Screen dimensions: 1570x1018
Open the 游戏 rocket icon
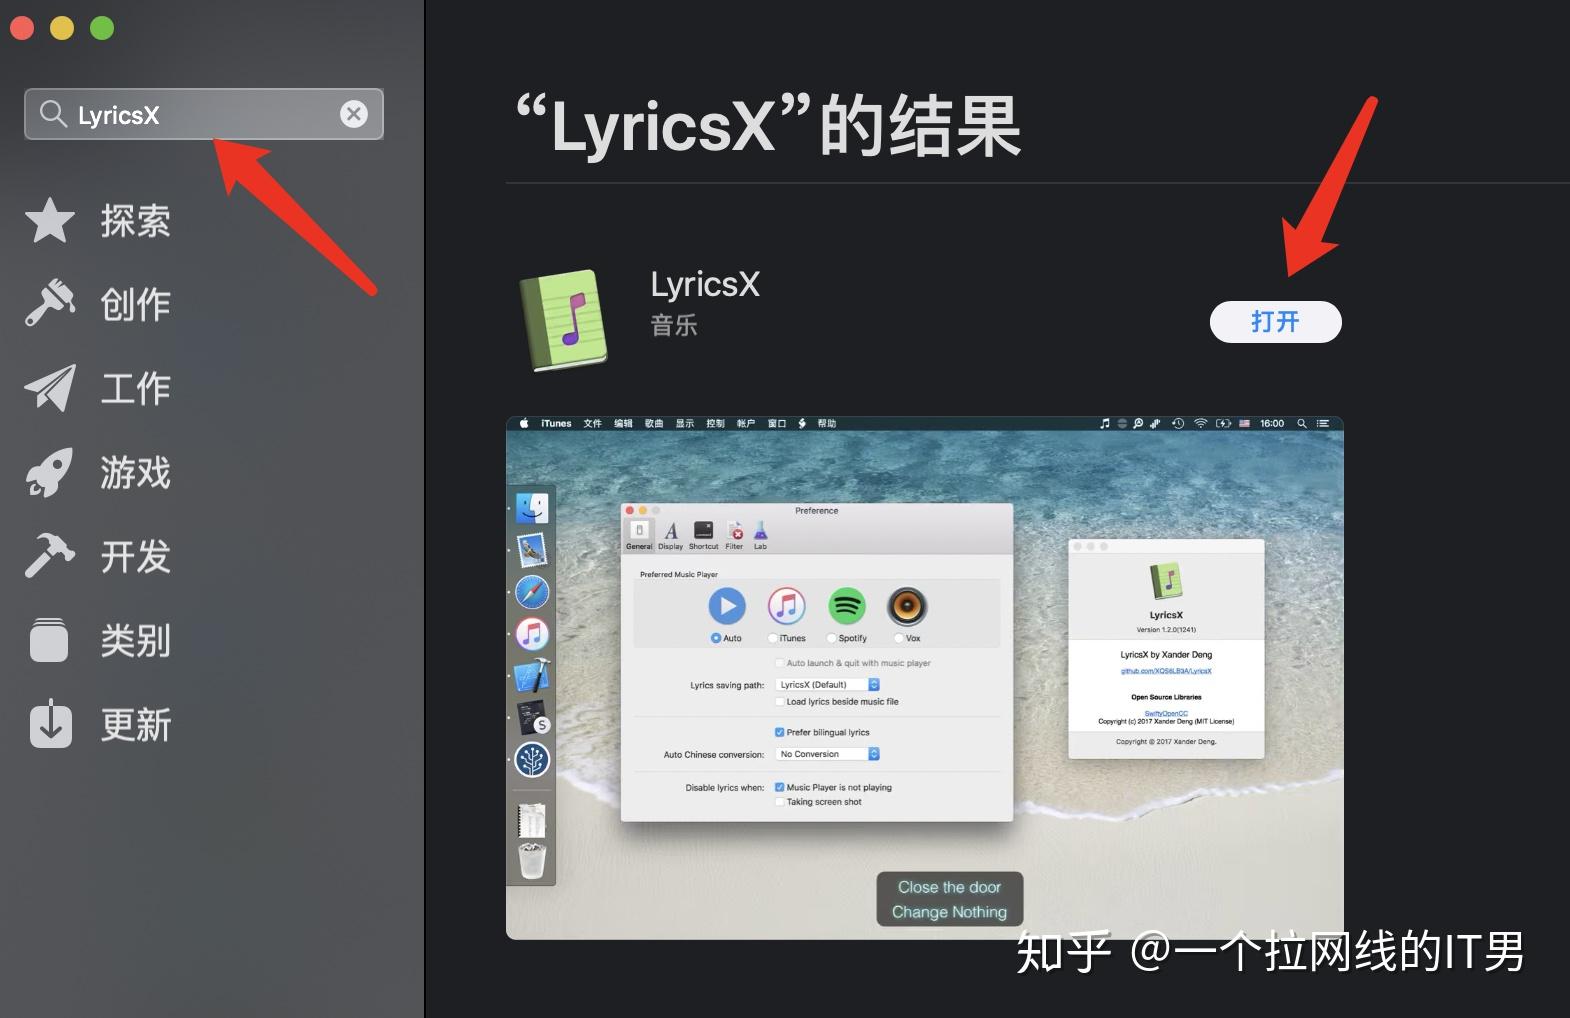50,472
